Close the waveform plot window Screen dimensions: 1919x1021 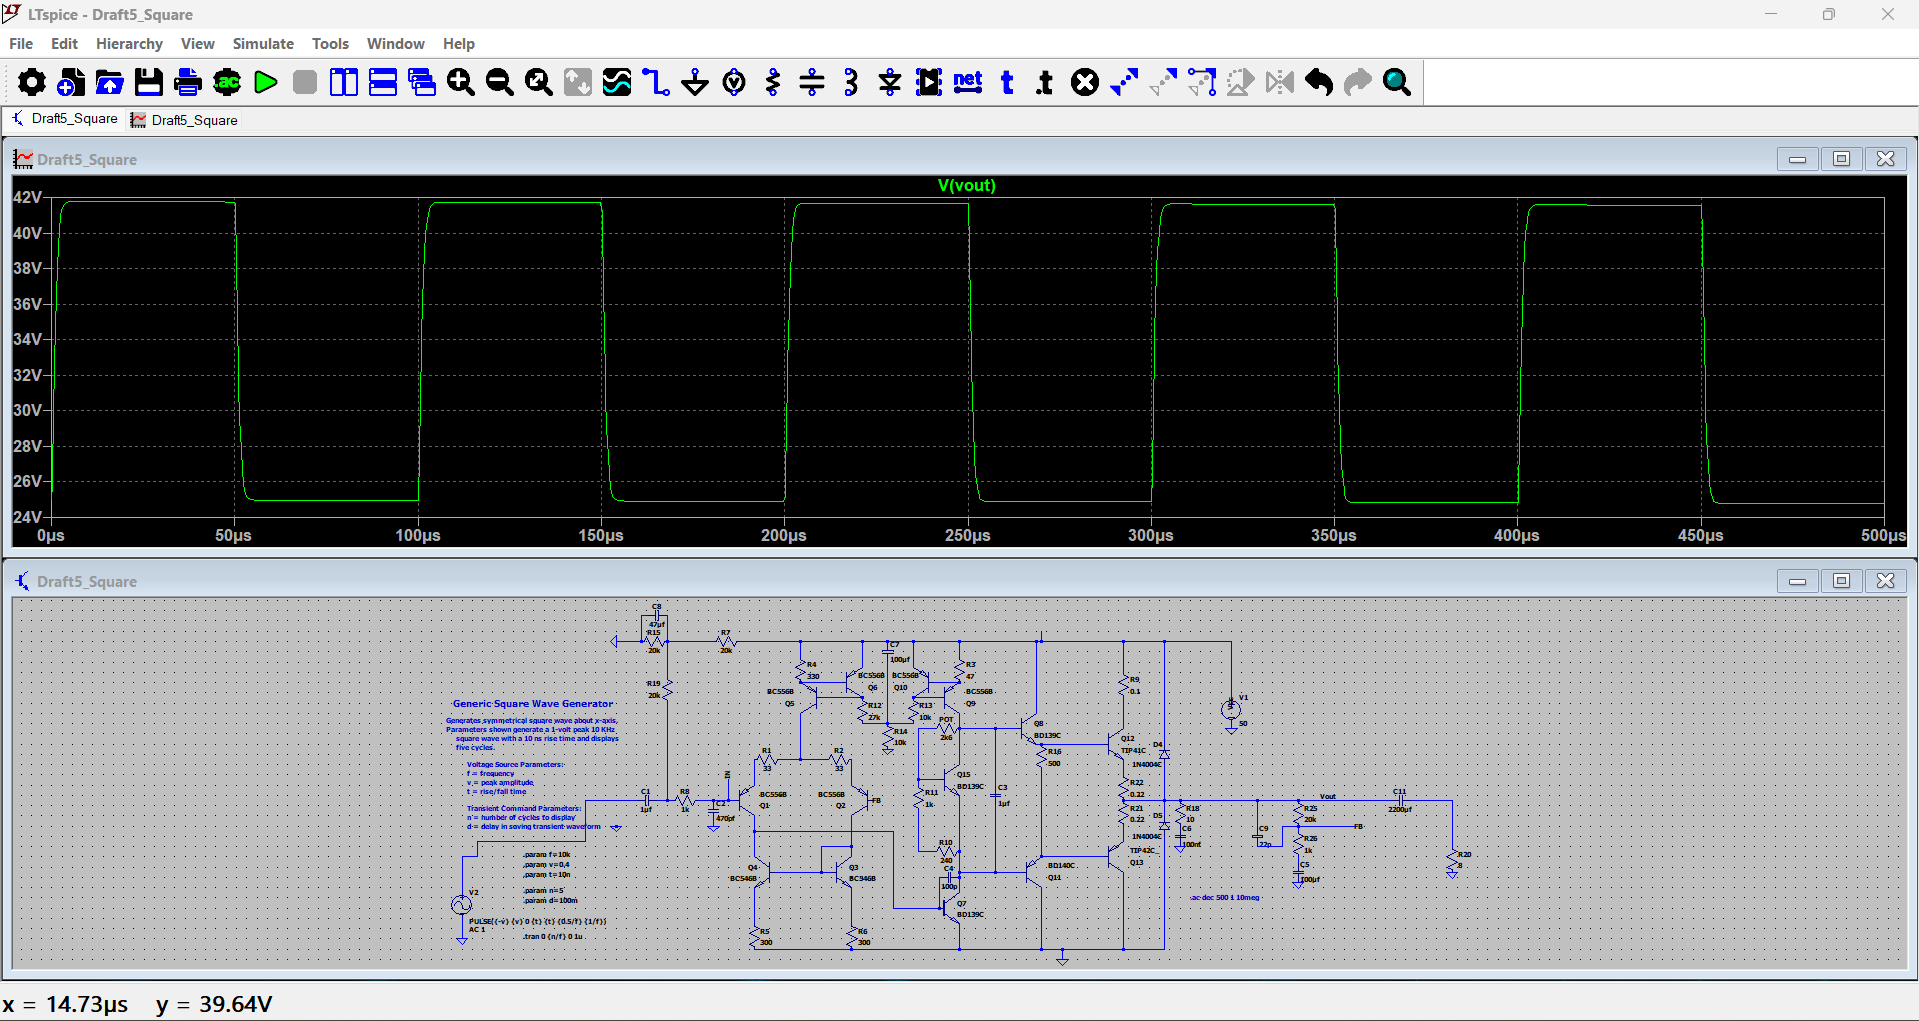pyautogui.click(x=1885, y=159)
